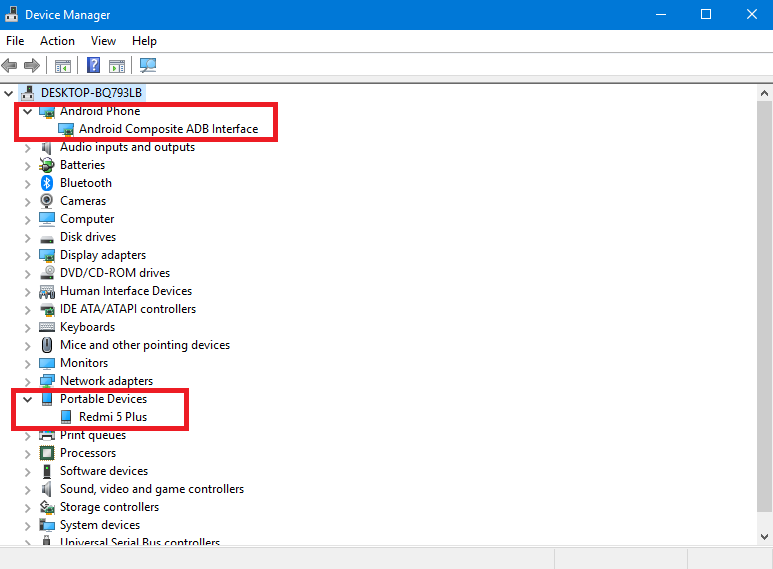
Task: Click the Bluetooth category icon
Action: tap(47, 183)
